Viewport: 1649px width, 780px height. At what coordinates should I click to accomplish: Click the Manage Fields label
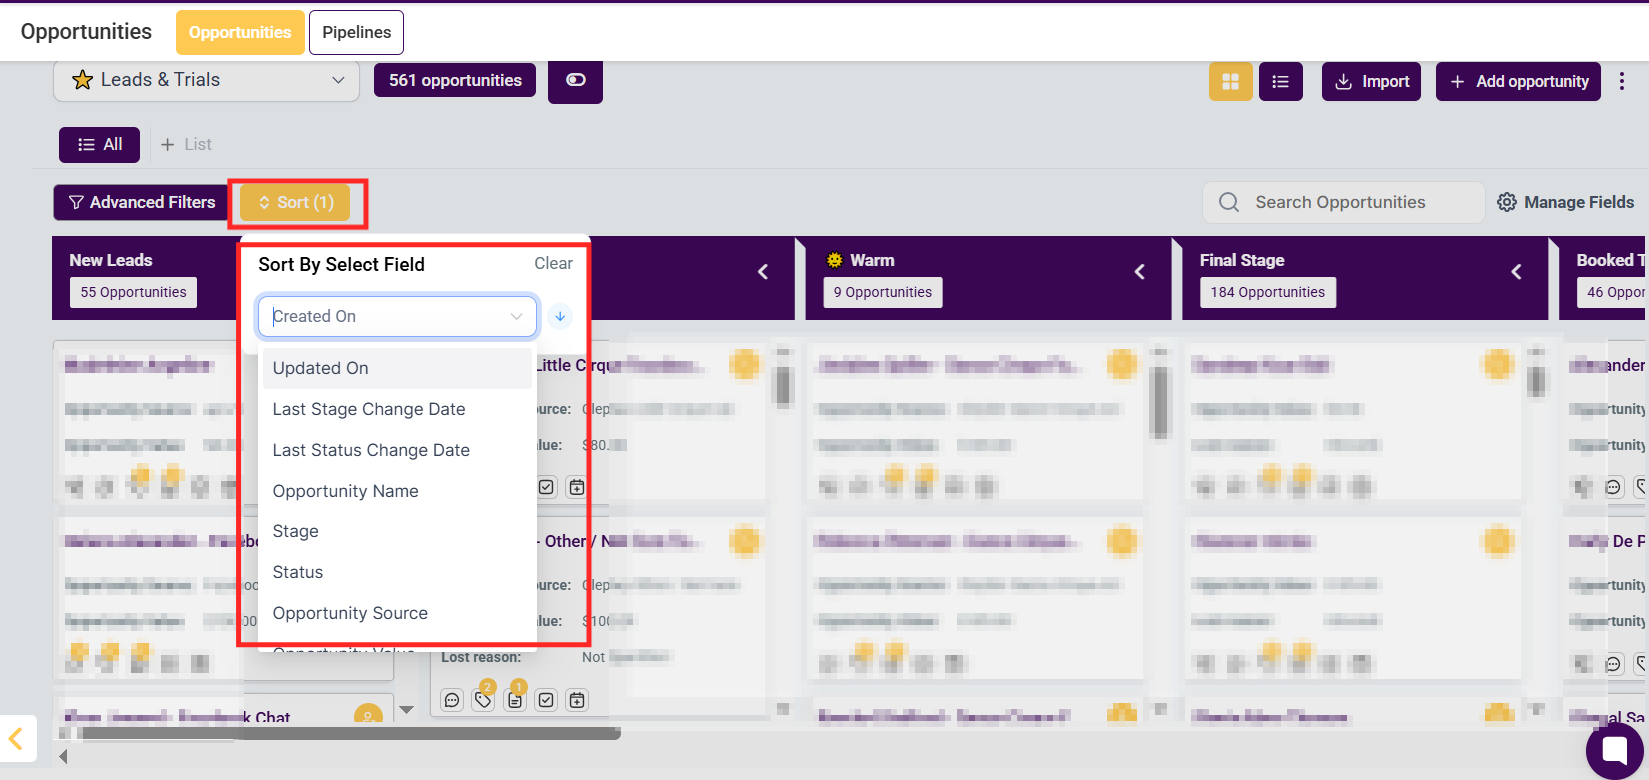click(1579, 202)
